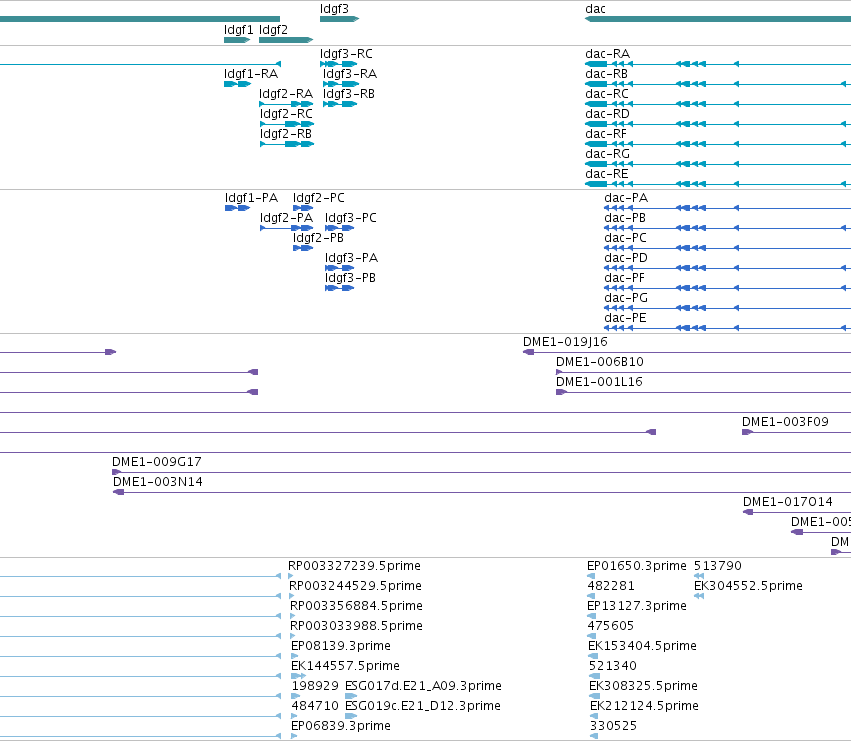This screenshot has width=851, height=741.
Task: Select the DME1-003F09 clone
Action: (796, 432)
